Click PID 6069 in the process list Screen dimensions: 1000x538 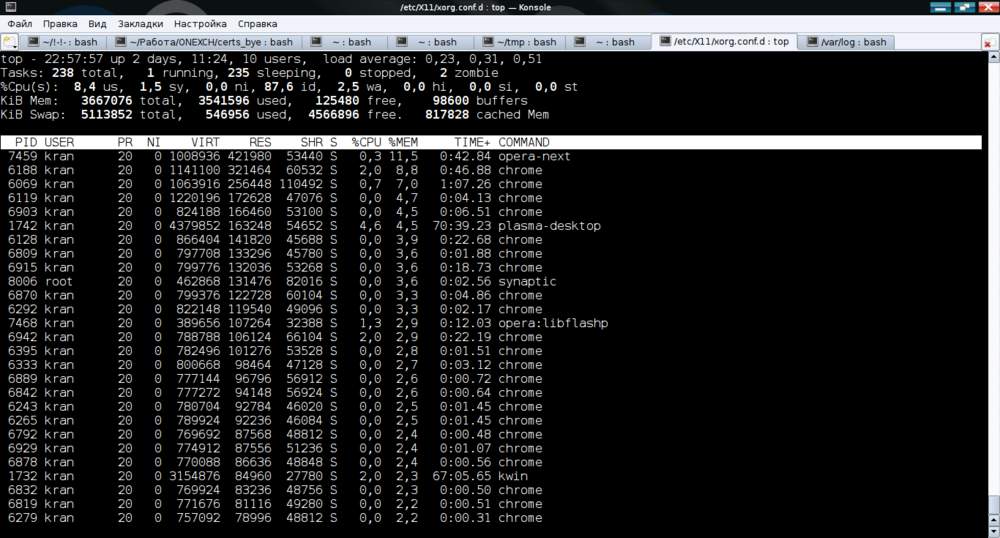pyautogui.click(x=23, y=184)
